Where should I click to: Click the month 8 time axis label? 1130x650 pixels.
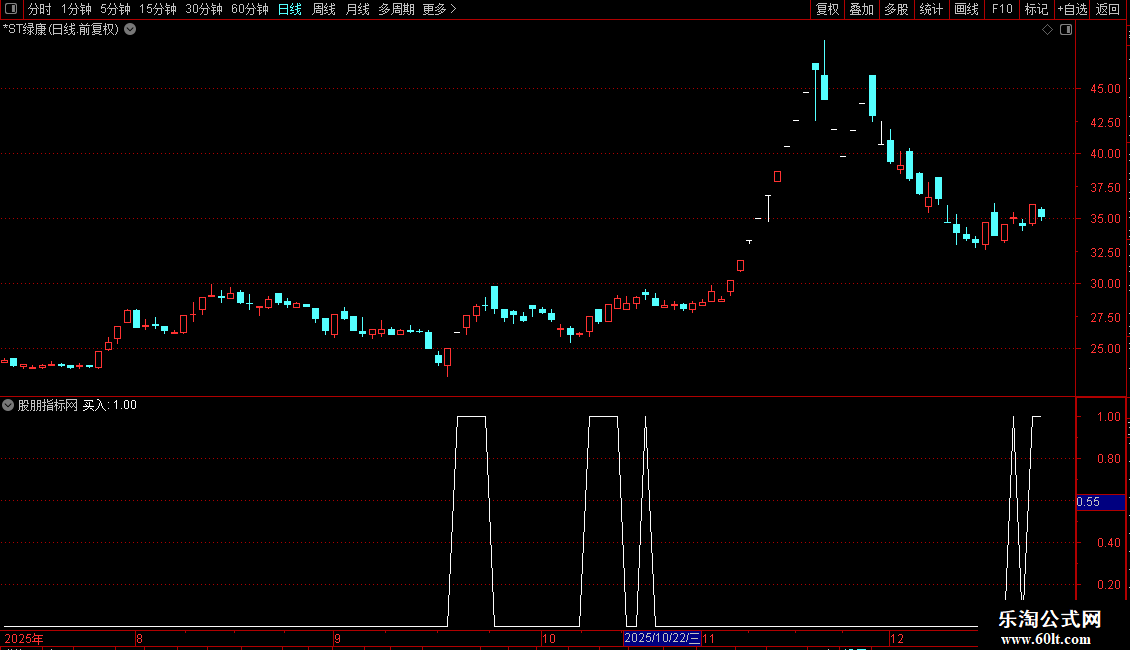point(139,638)
